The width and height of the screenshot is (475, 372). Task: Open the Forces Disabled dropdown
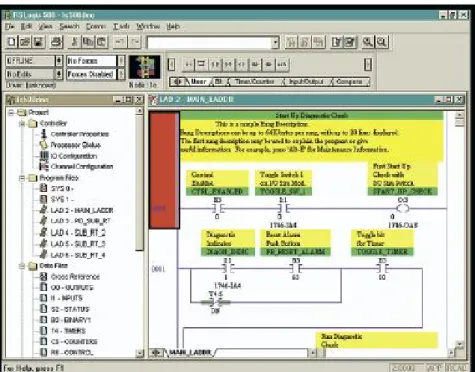coord(121,74)
